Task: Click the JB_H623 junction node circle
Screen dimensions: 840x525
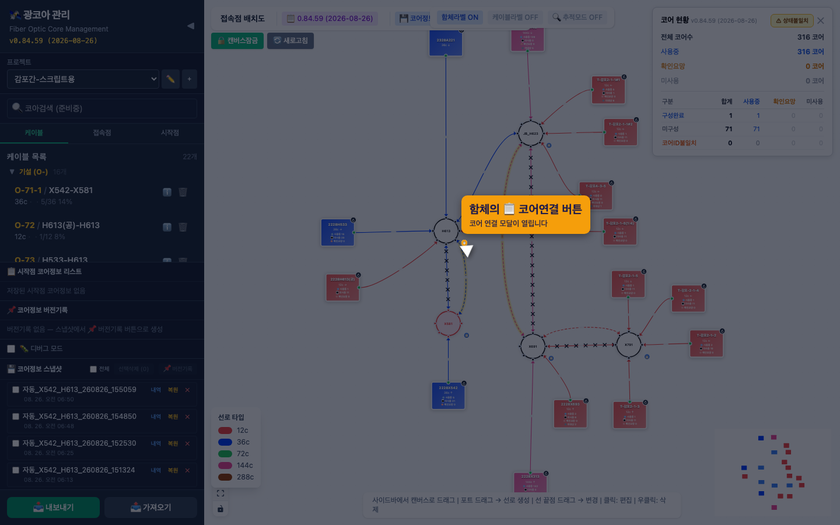Action: 530,133
